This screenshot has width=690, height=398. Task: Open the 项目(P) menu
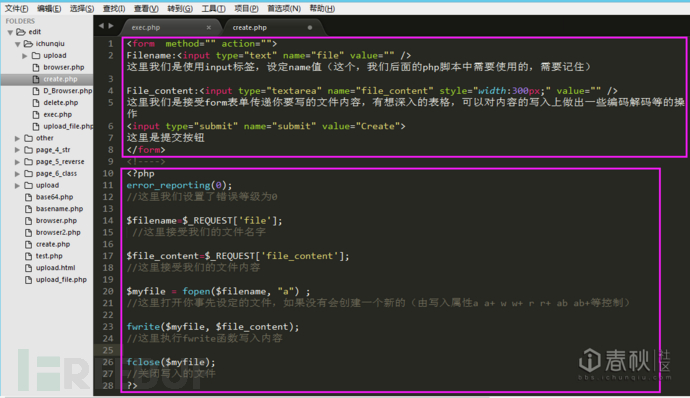pos(246,8)
